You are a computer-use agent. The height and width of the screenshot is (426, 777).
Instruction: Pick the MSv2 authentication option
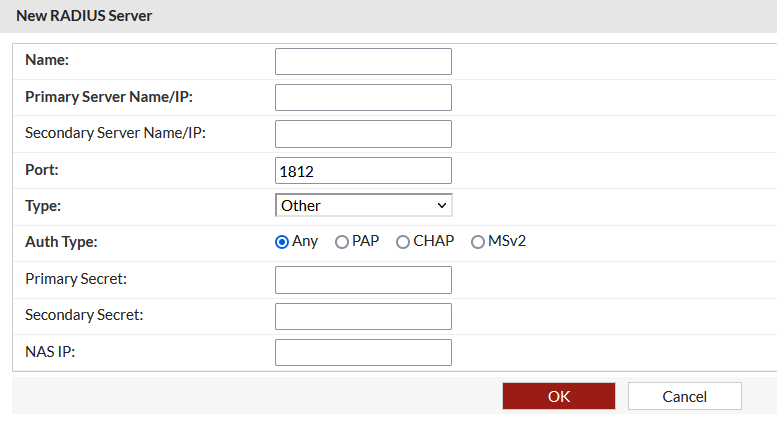478,242
